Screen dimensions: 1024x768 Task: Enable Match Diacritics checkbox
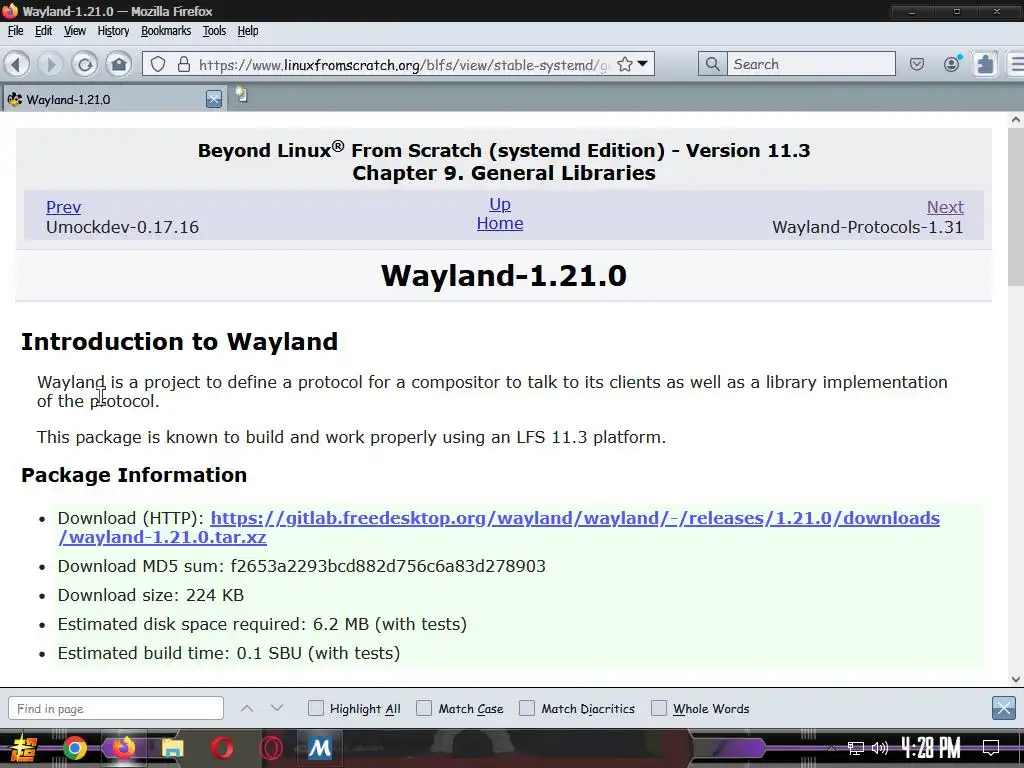click(526, 708)
